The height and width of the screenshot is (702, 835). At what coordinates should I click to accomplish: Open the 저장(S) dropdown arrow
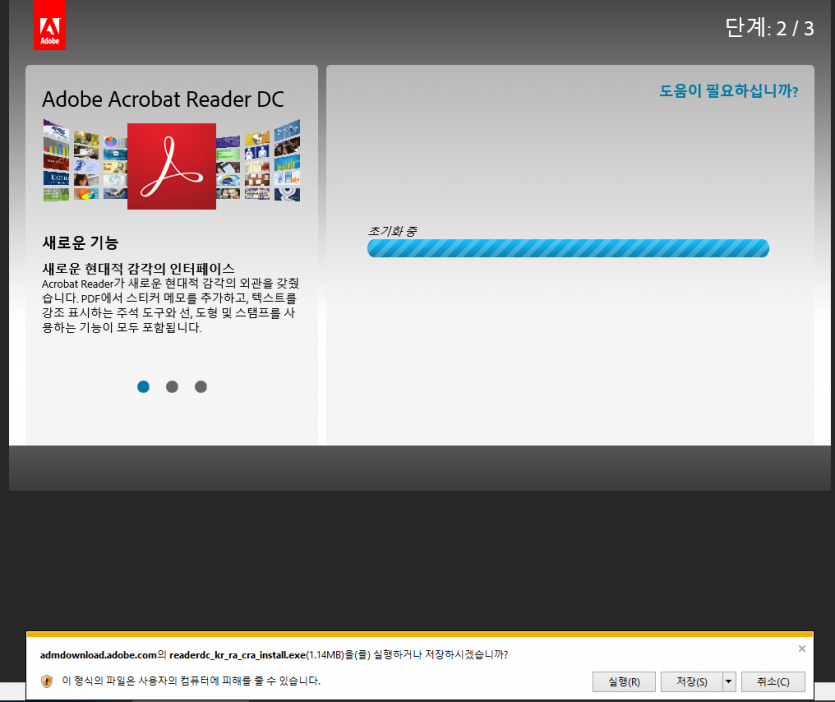729,681
